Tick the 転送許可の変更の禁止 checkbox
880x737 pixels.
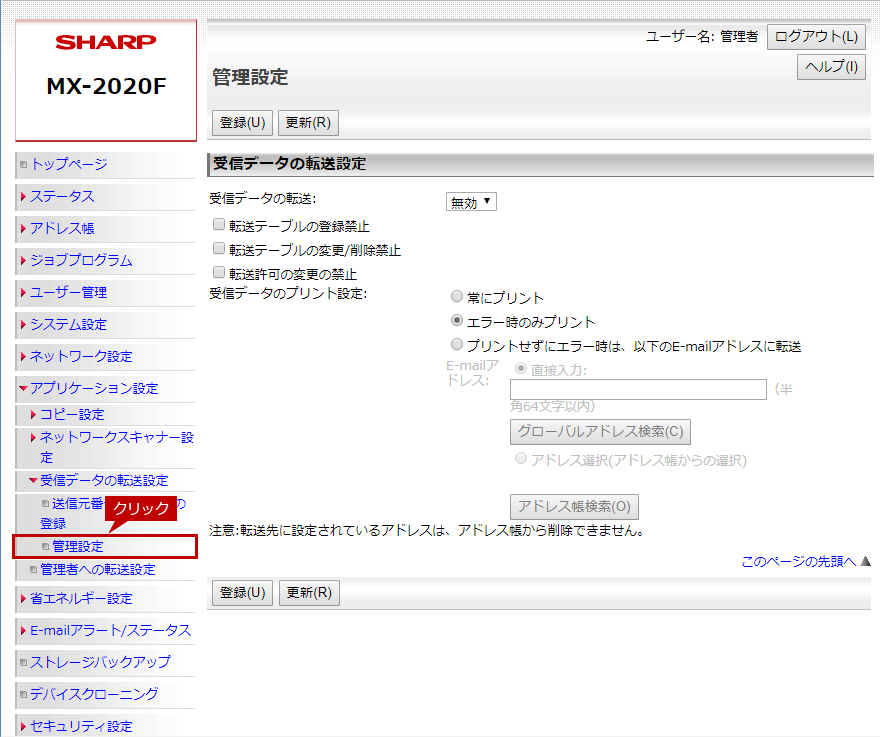[x=219, y=272]
